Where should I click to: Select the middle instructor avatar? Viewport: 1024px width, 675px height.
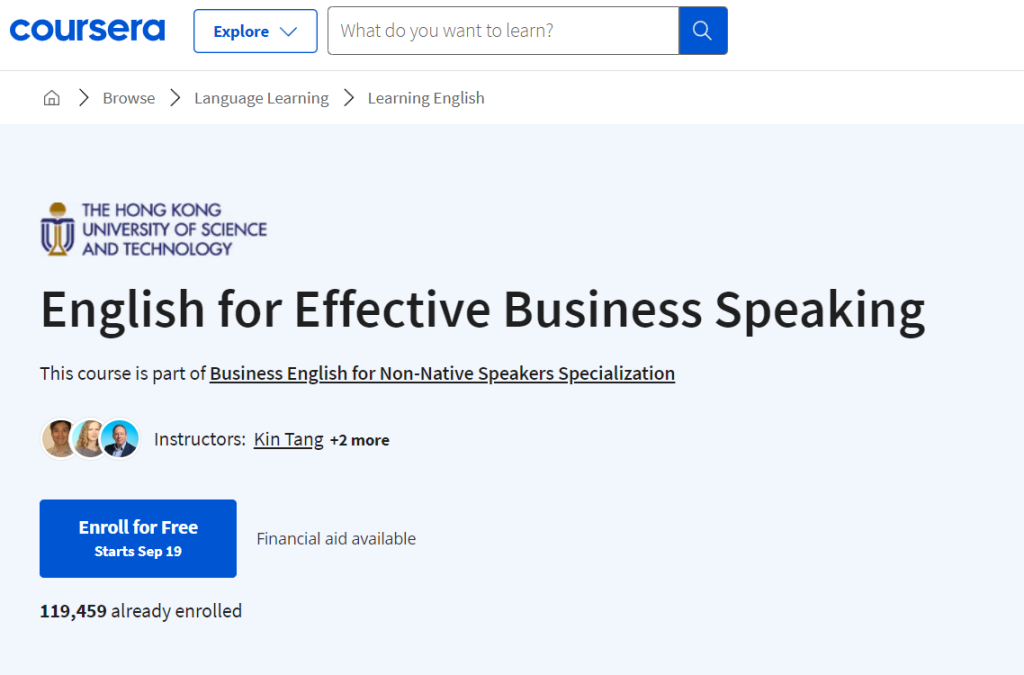coord(90,439)
